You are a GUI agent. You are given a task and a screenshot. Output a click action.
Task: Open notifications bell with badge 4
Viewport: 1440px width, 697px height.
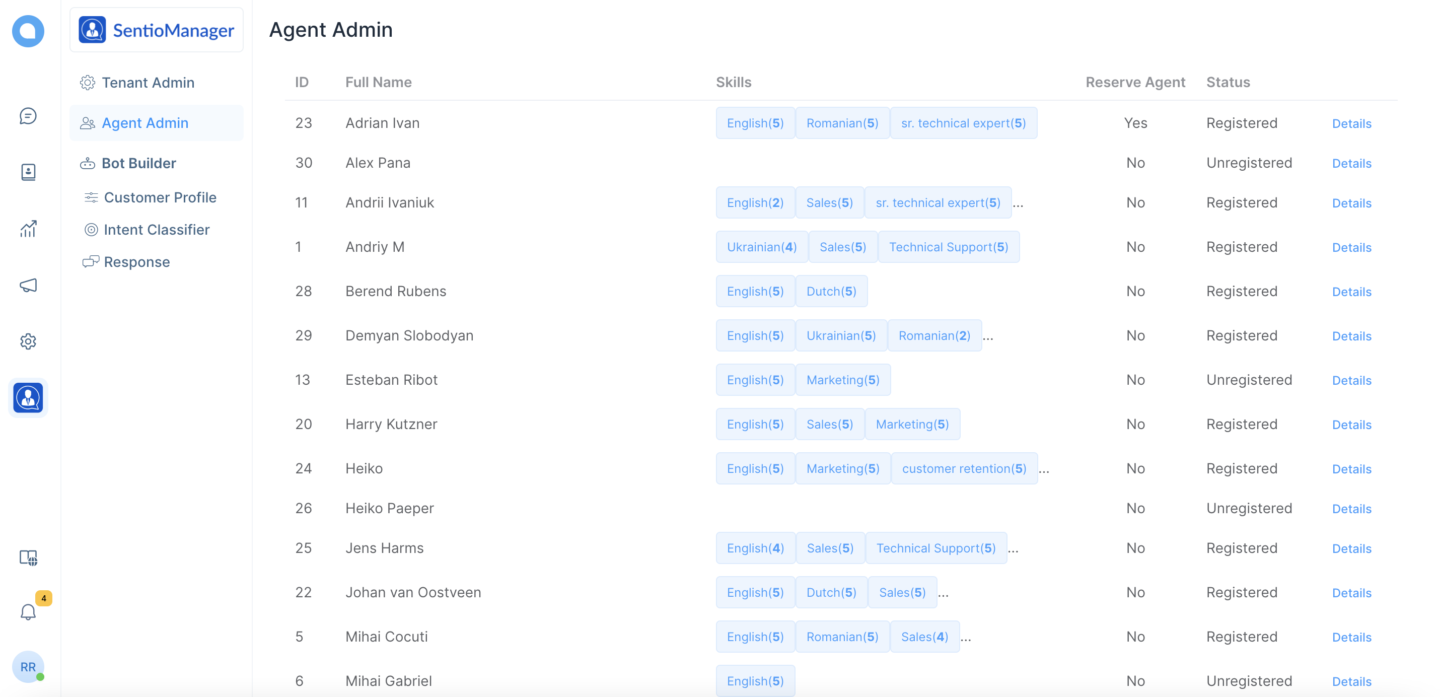pos(28,611)
